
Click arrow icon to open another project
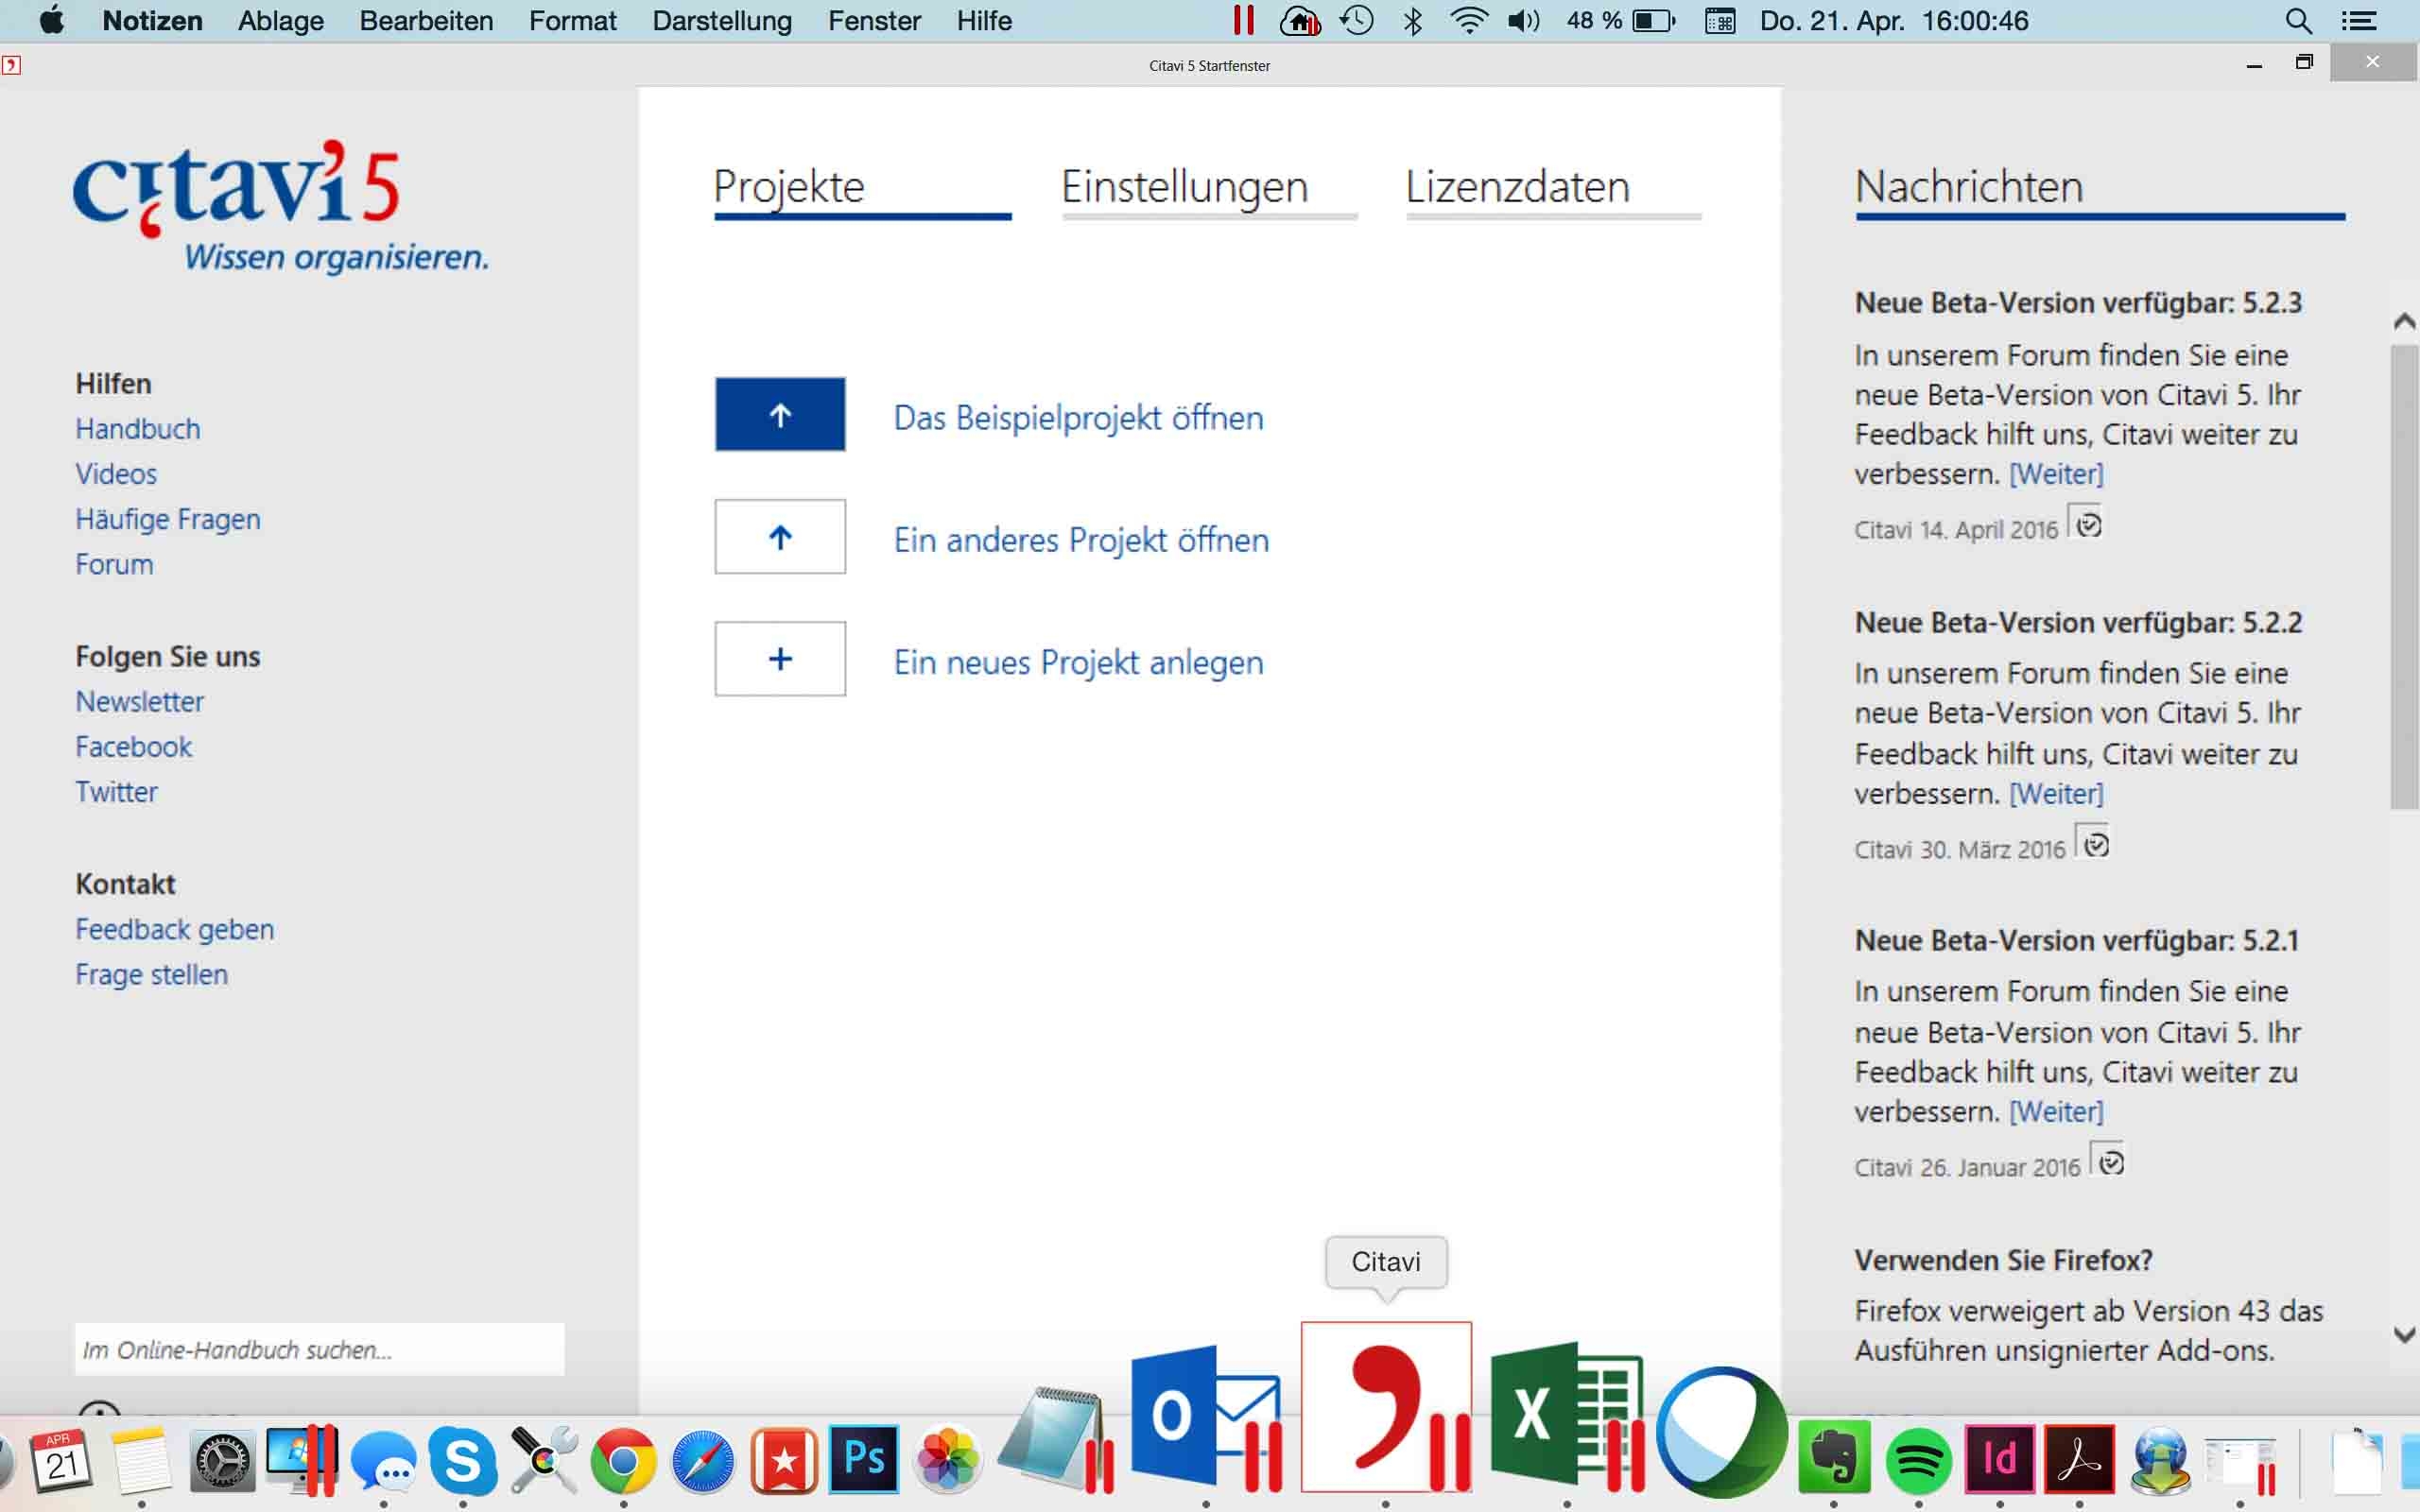779,537
